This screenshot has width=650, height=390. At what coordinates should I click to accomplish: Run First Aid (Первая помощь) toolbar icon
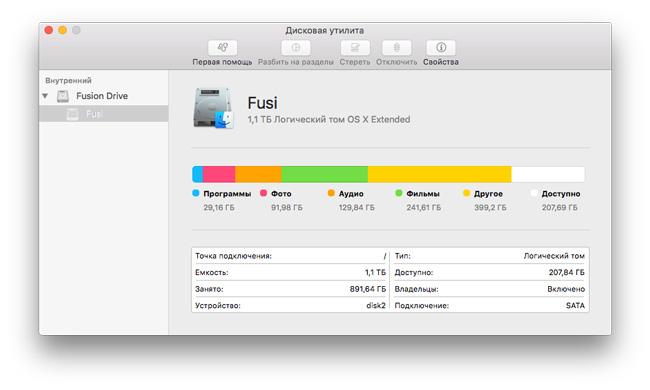point(222,48)
